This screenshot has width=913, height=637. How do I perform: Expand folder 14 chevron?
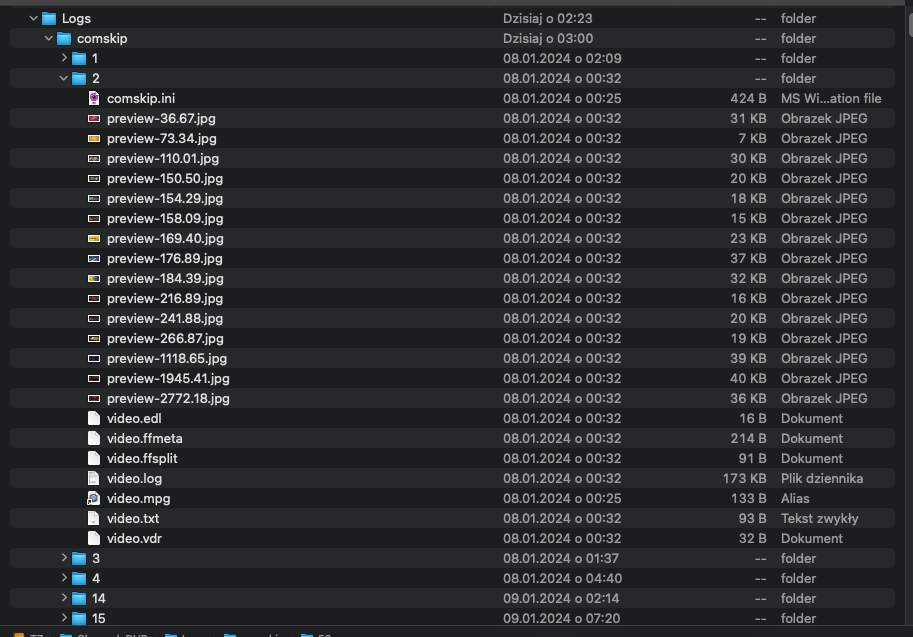64,598
